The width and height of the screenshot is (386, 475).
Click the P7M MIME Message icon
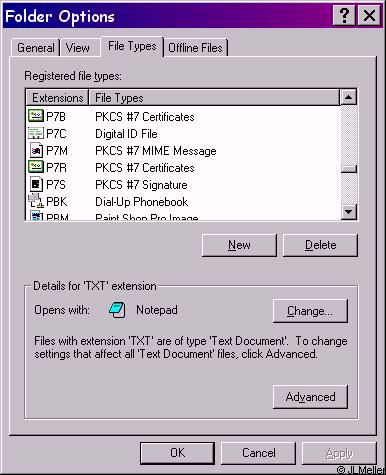(x=36, y=151)
